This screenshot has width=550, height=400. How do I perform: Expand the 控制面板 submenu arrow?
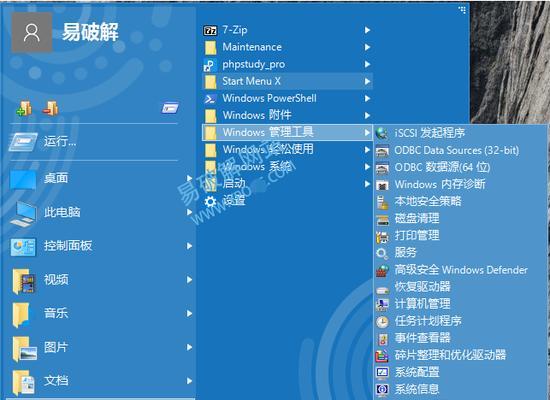point(189,246)
